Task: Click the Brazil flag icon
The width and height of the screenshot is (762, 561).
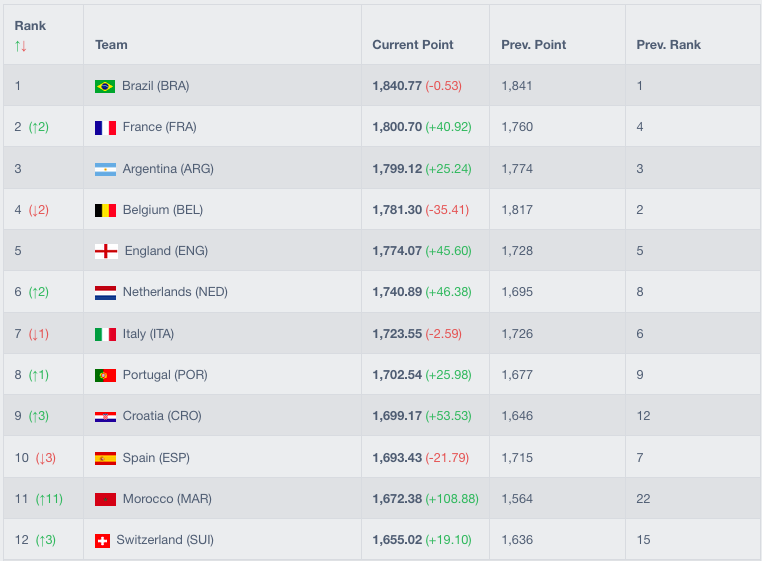Action: [x=105, y=86]
